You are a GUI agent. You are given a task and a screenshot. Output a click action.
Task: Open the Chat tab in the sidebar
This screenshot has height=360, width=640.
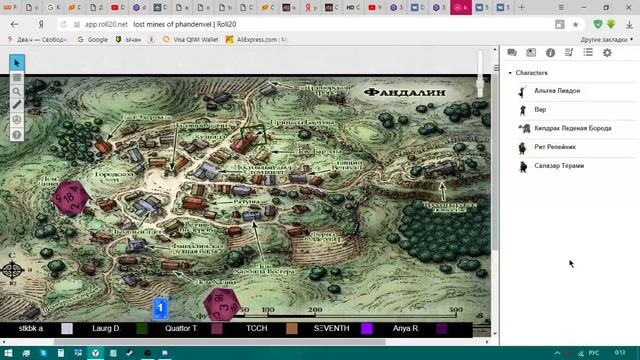(512, 53)
